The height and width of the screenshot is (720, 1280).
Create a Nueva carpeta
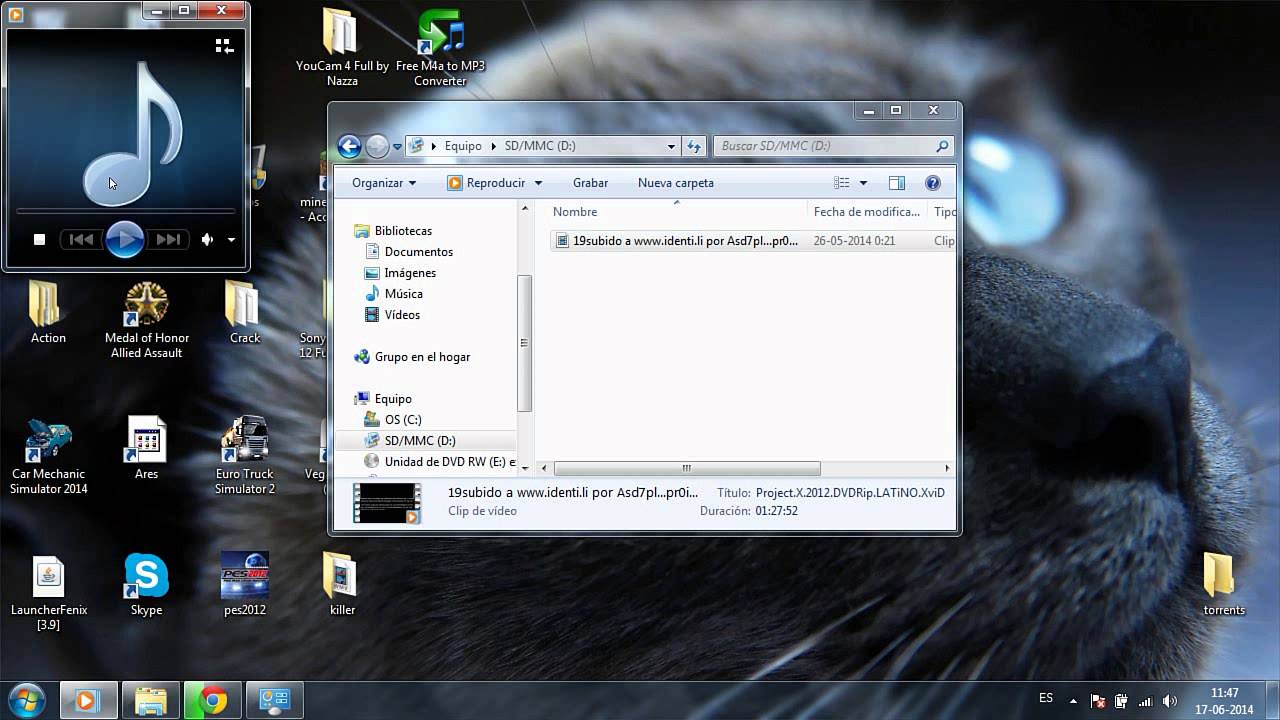point(676,183)
